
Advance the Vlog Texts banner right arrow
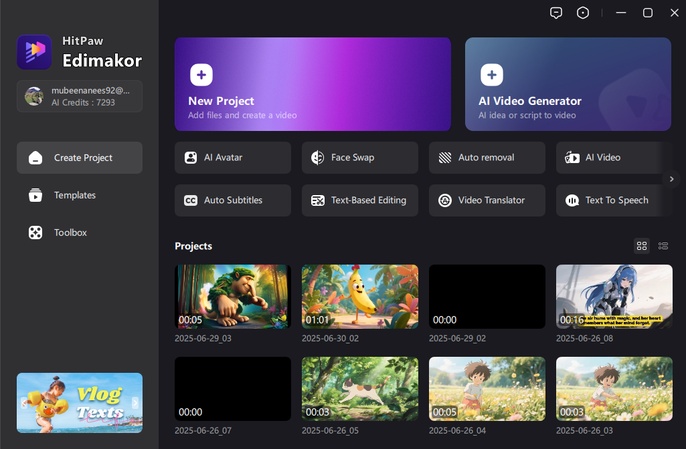[135, 403]
